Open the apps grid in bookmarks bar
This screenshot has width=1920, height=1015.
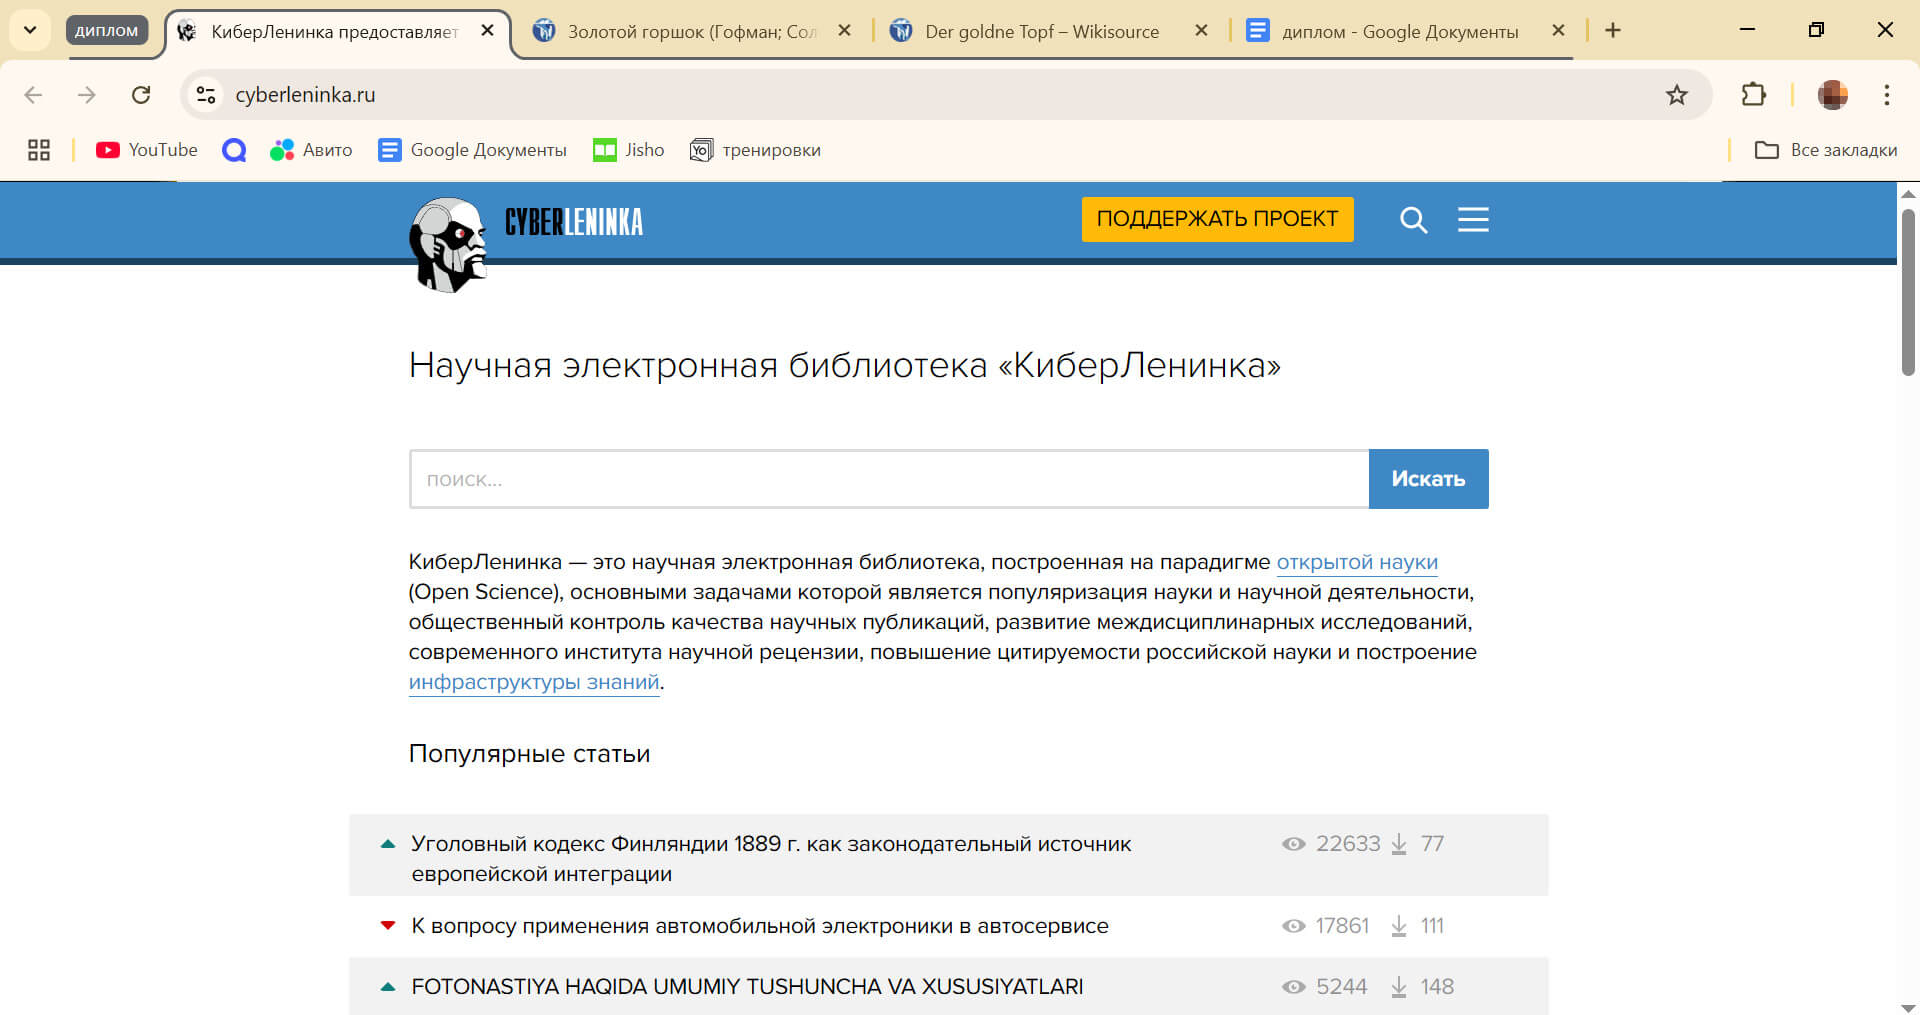(39, 150)
